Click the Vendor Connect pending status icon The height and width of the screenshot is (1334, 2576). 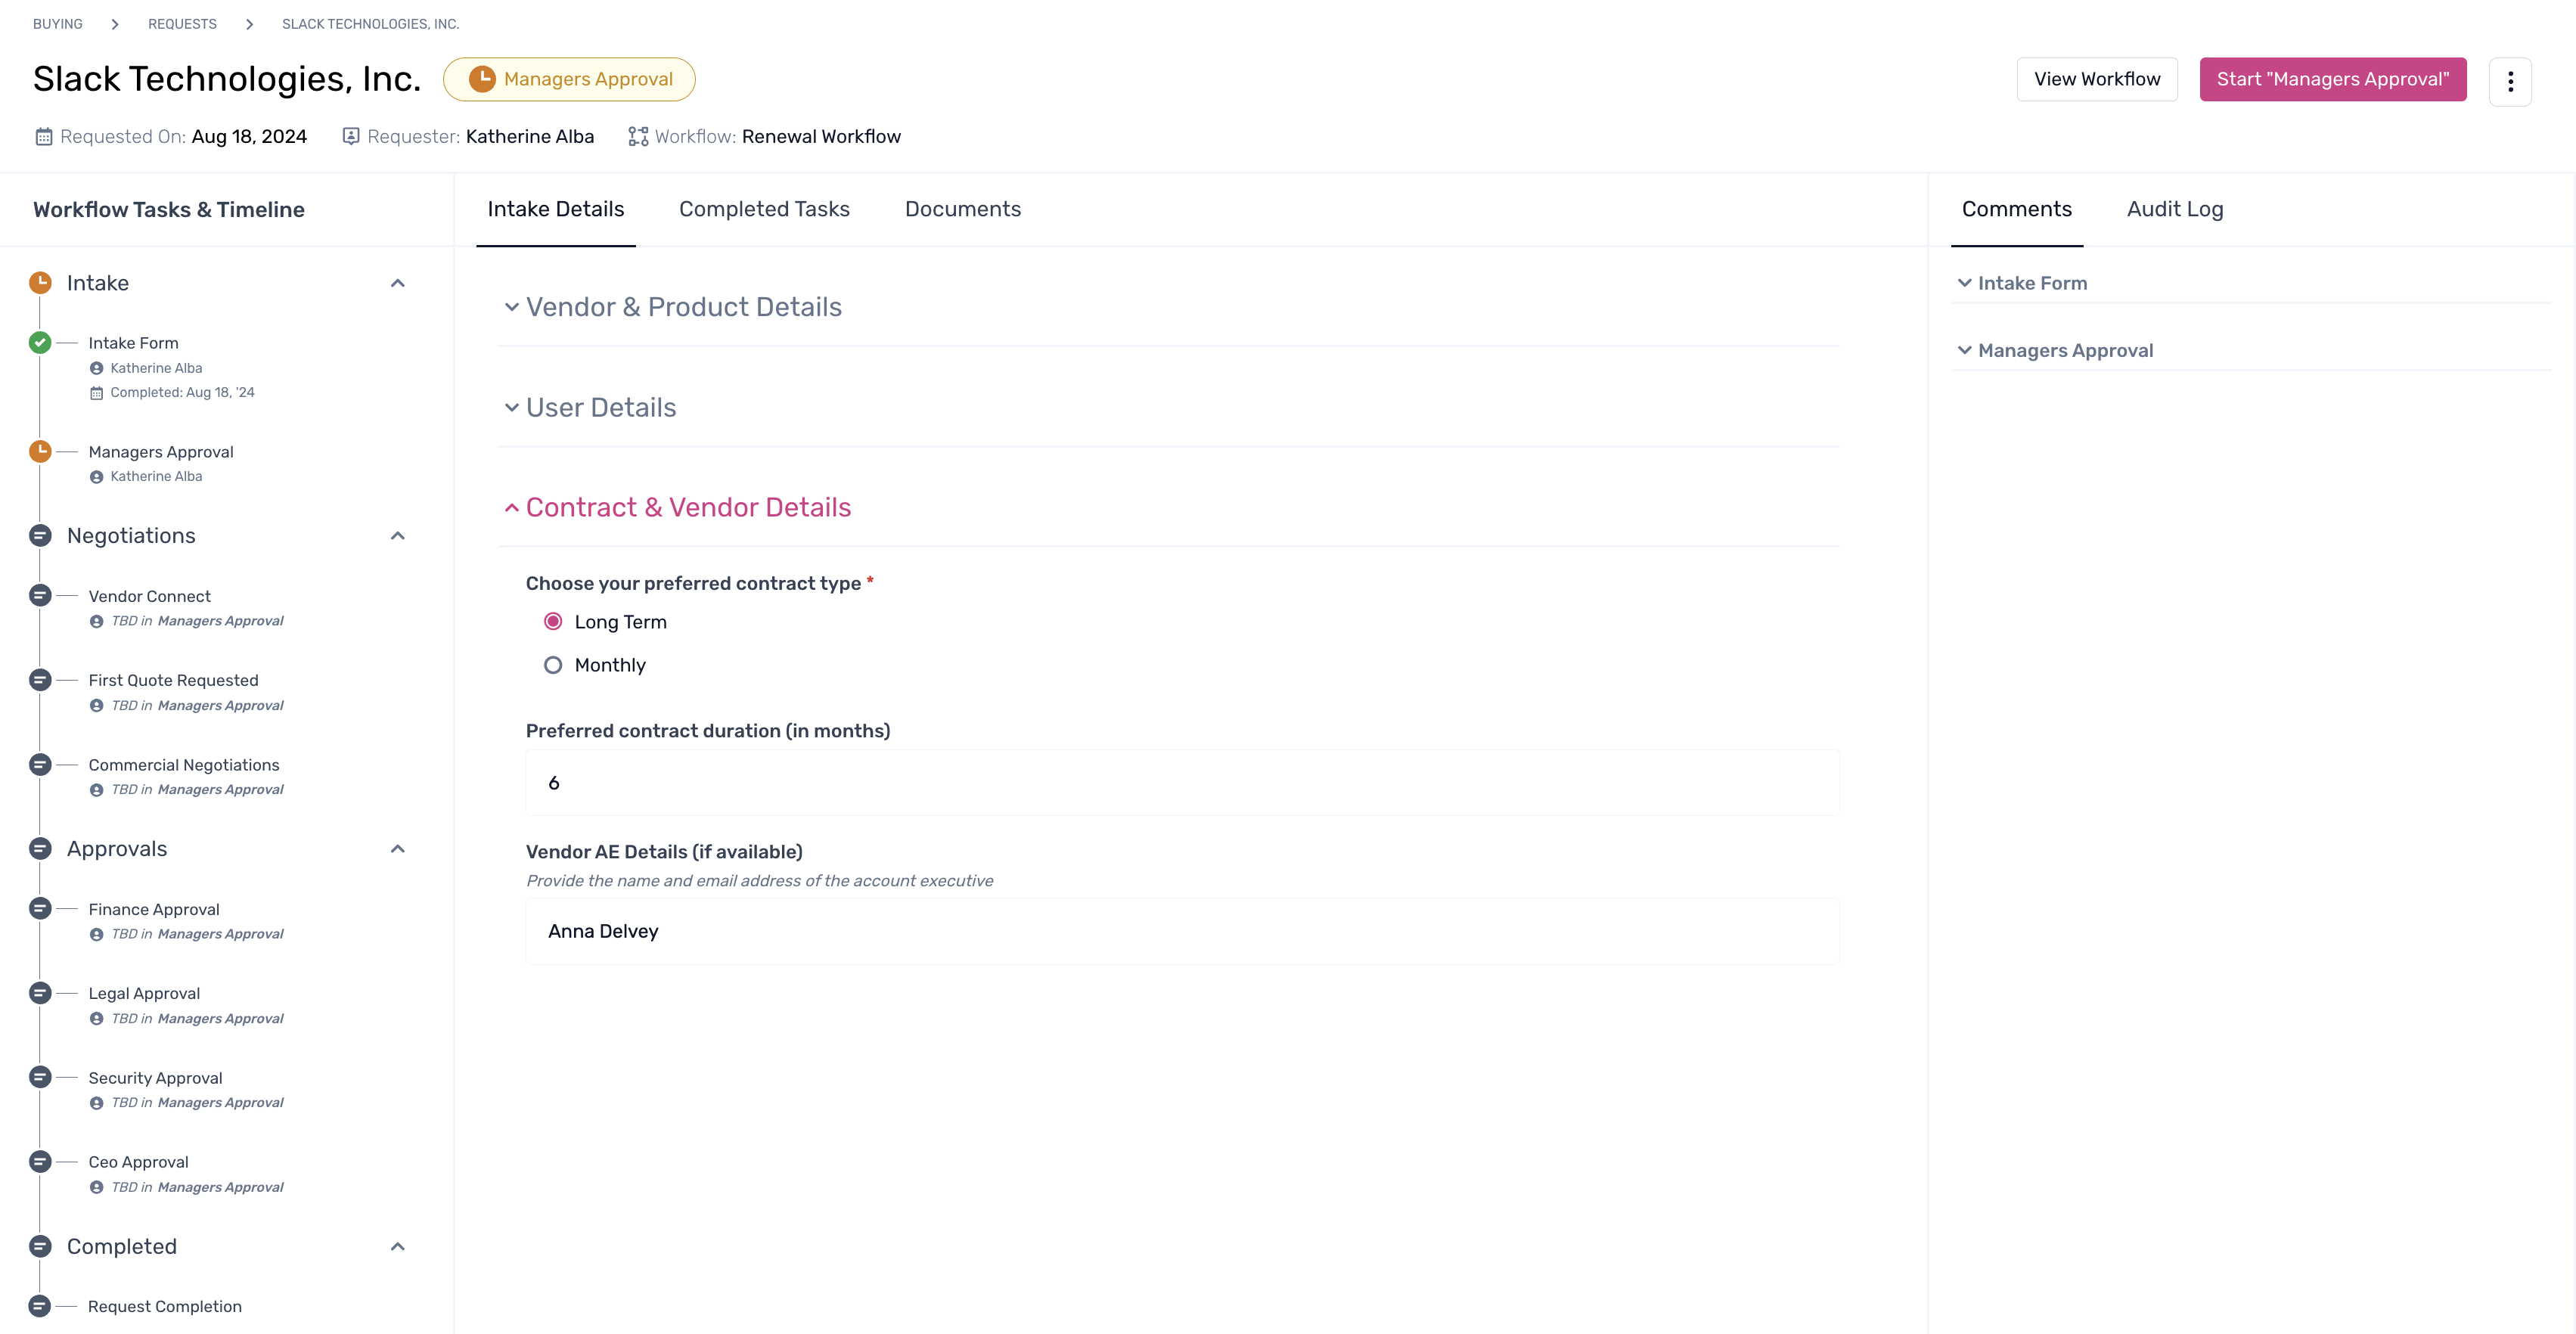tap(40, 596)
